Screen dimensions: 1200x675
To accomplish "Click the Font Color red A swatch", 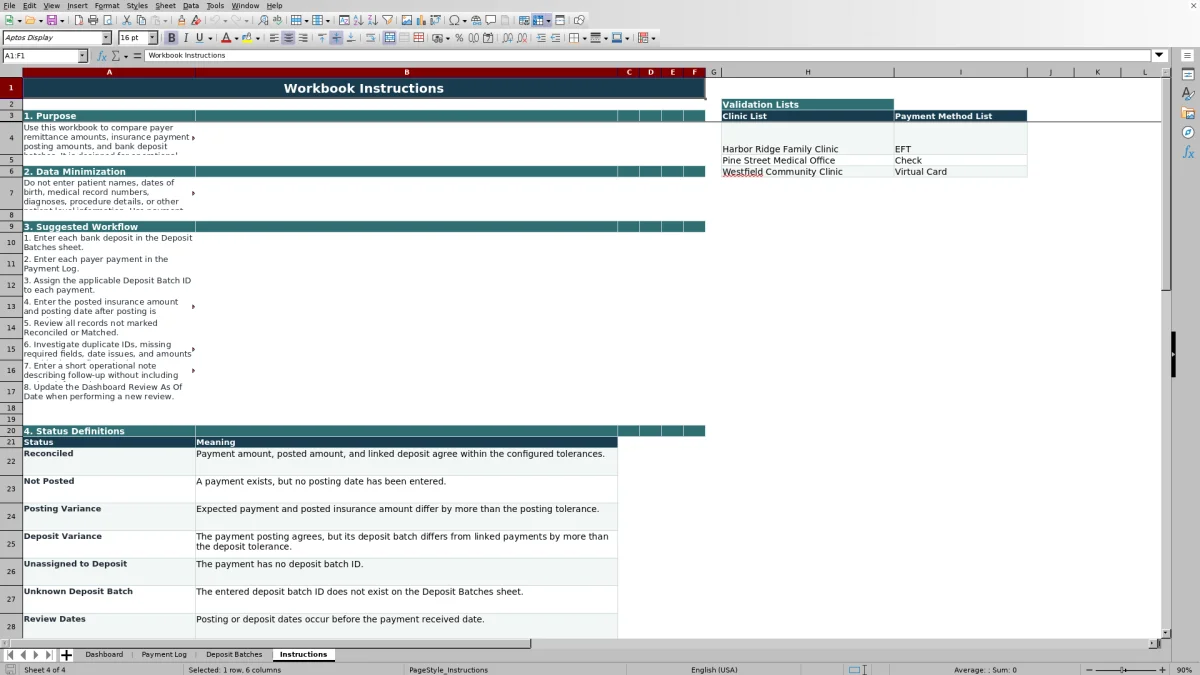I will 225,38.
